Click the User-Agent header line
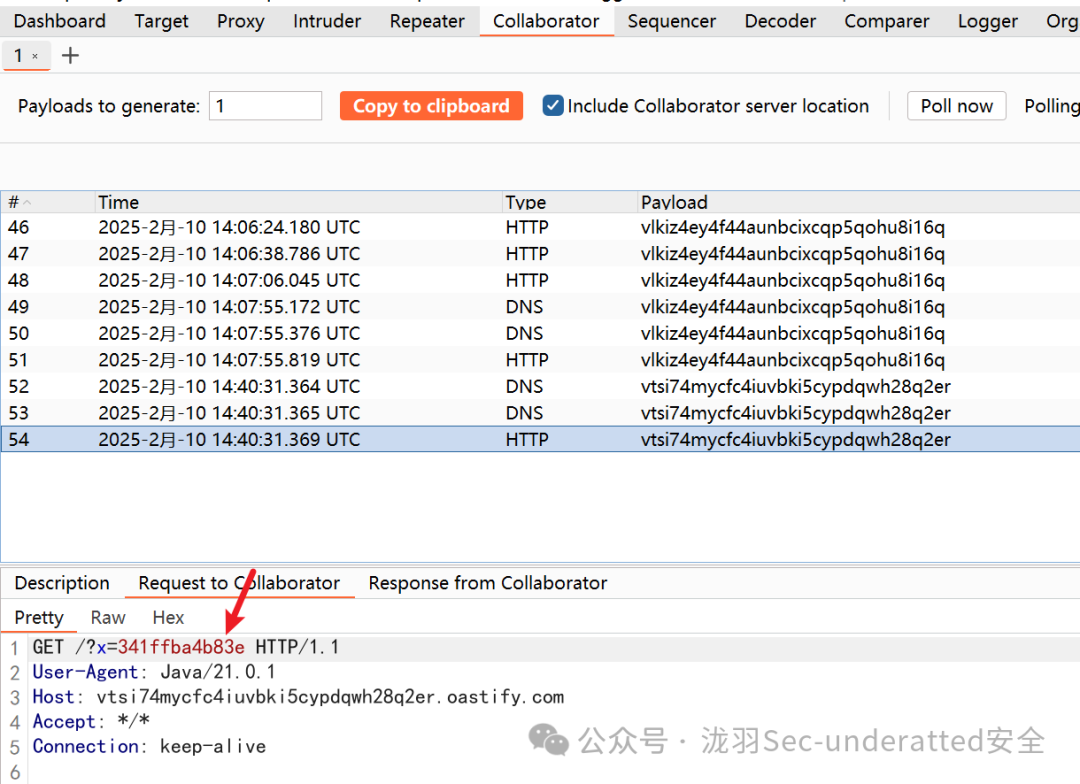The image size is (1080, 784). 154,672
